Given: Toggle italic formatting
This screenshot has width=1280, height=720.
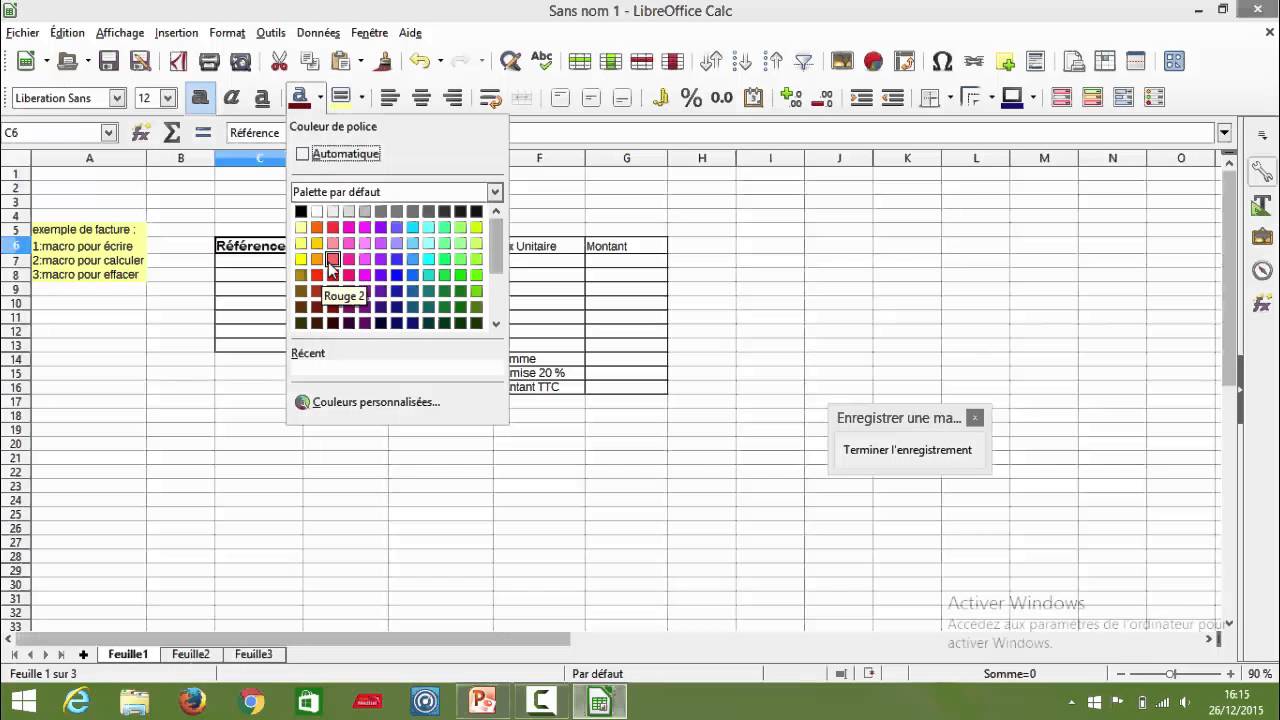Looking at the screenshot, I should click(x=231, y=98).
